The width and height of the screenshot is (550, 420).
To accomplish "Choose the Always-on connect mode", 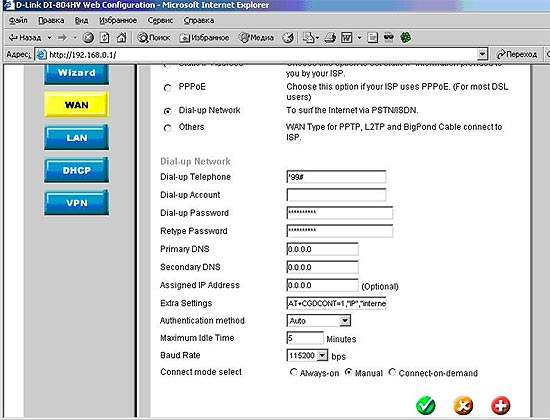I will pyautogui.click(x=294, y=372).
